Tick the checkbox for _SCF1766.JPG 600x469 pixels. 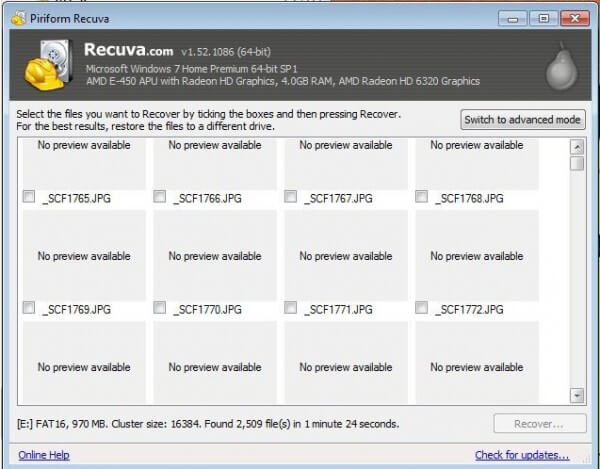[x=160, y=197]
